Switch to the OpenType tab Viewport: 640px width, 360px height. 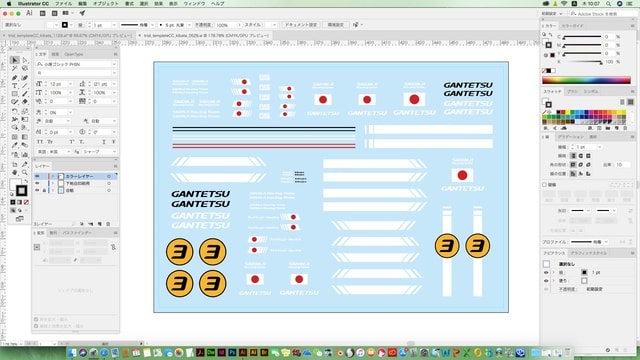click(x=73, y=54)
